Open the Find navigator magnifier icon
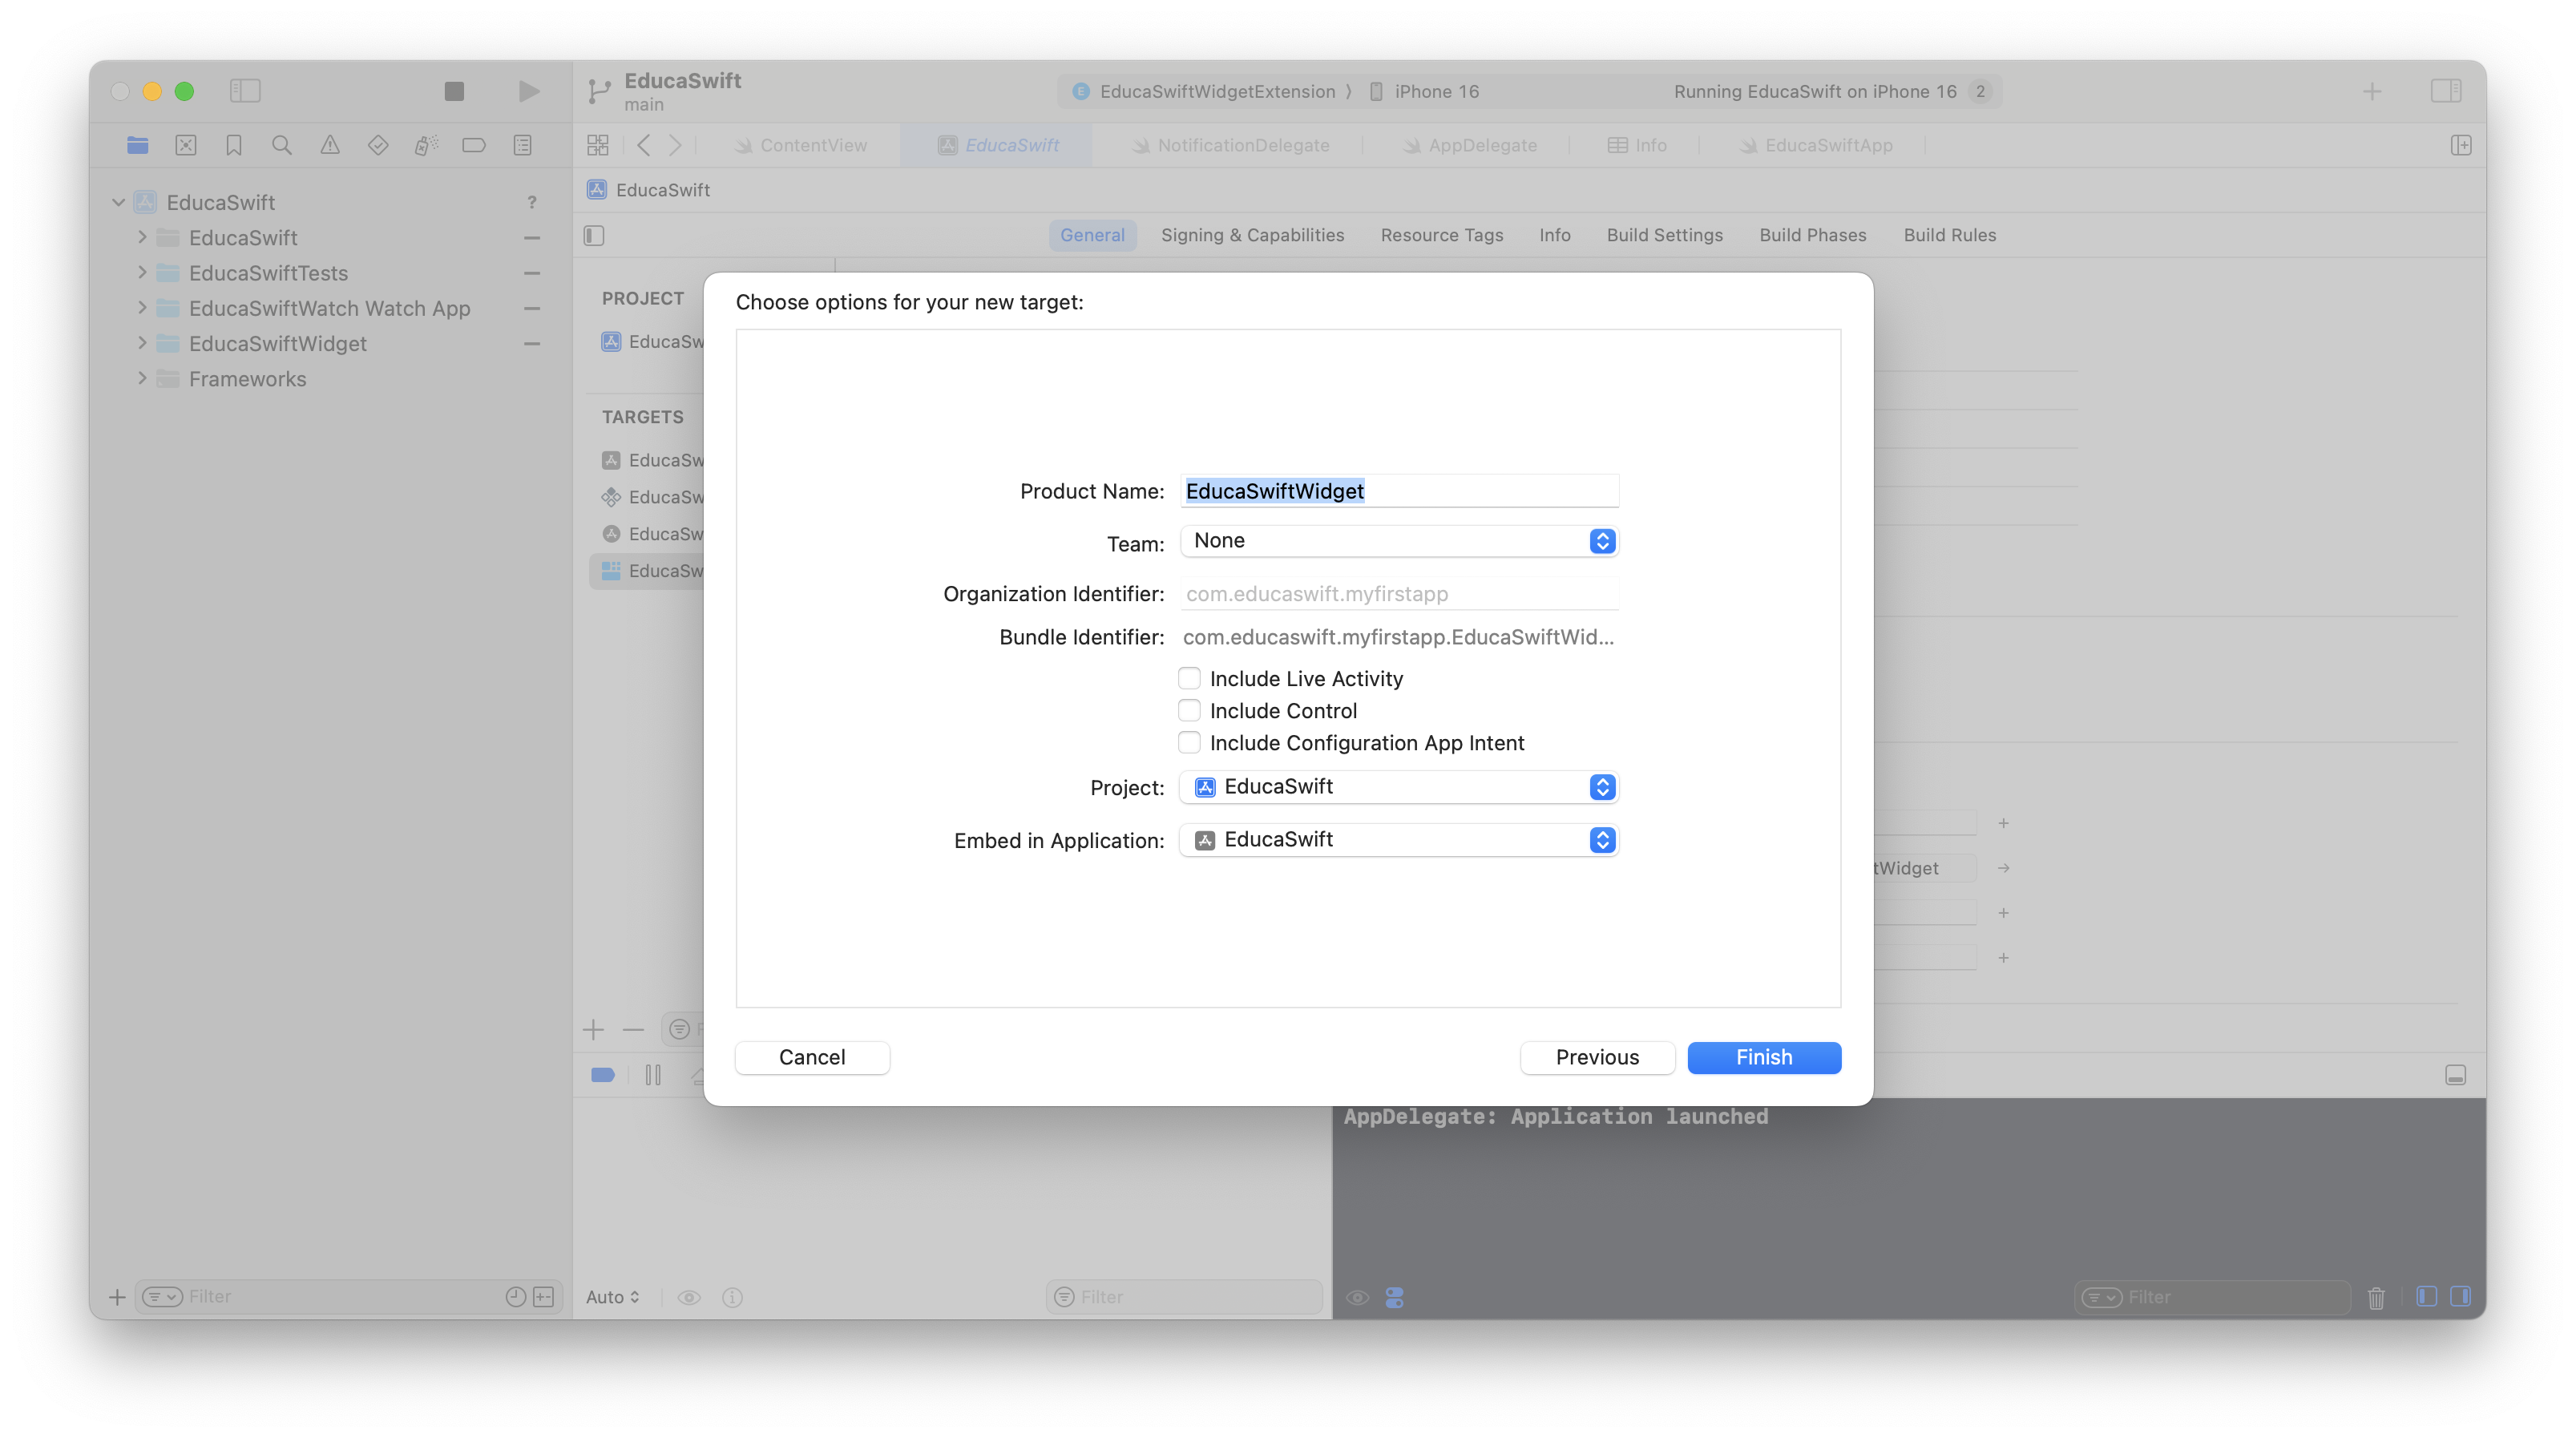Image resolution: width=2576 pixels, height=1438 pixels. (x=282, y=145)
